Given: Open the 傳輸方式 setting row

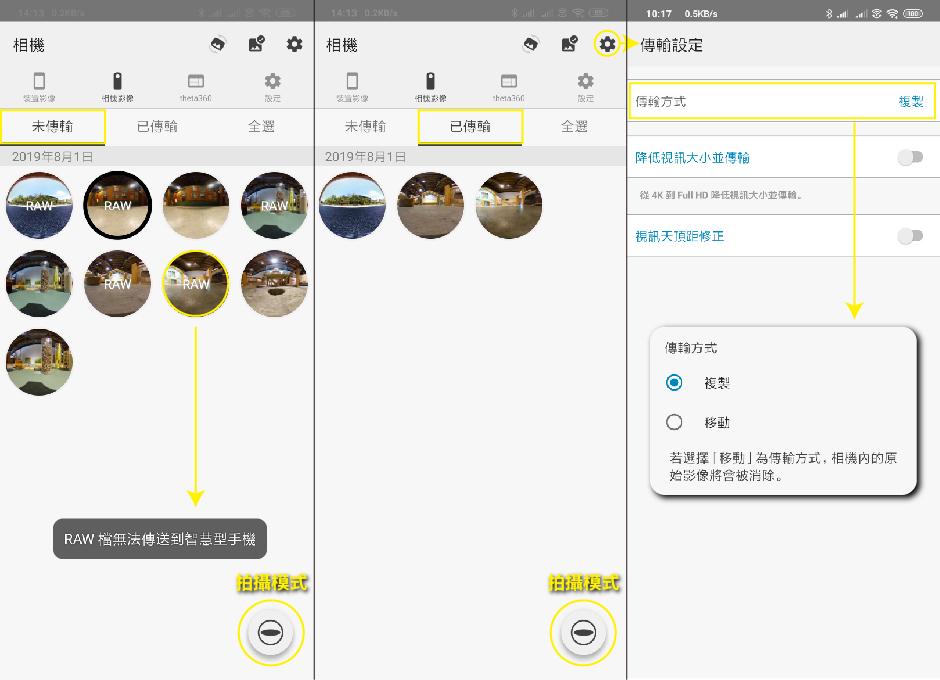Looking at the screenshot, I should point(781,102).
